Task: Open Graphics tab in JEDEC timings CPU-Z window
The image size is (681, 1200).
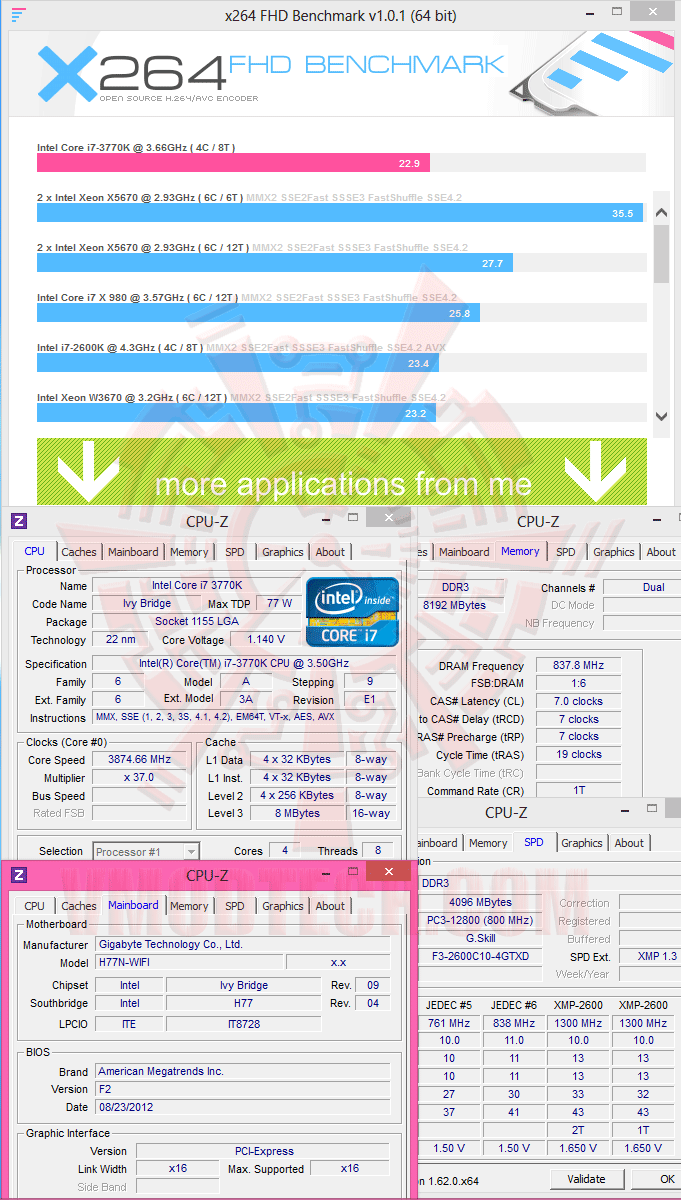Action: point(582,843)
